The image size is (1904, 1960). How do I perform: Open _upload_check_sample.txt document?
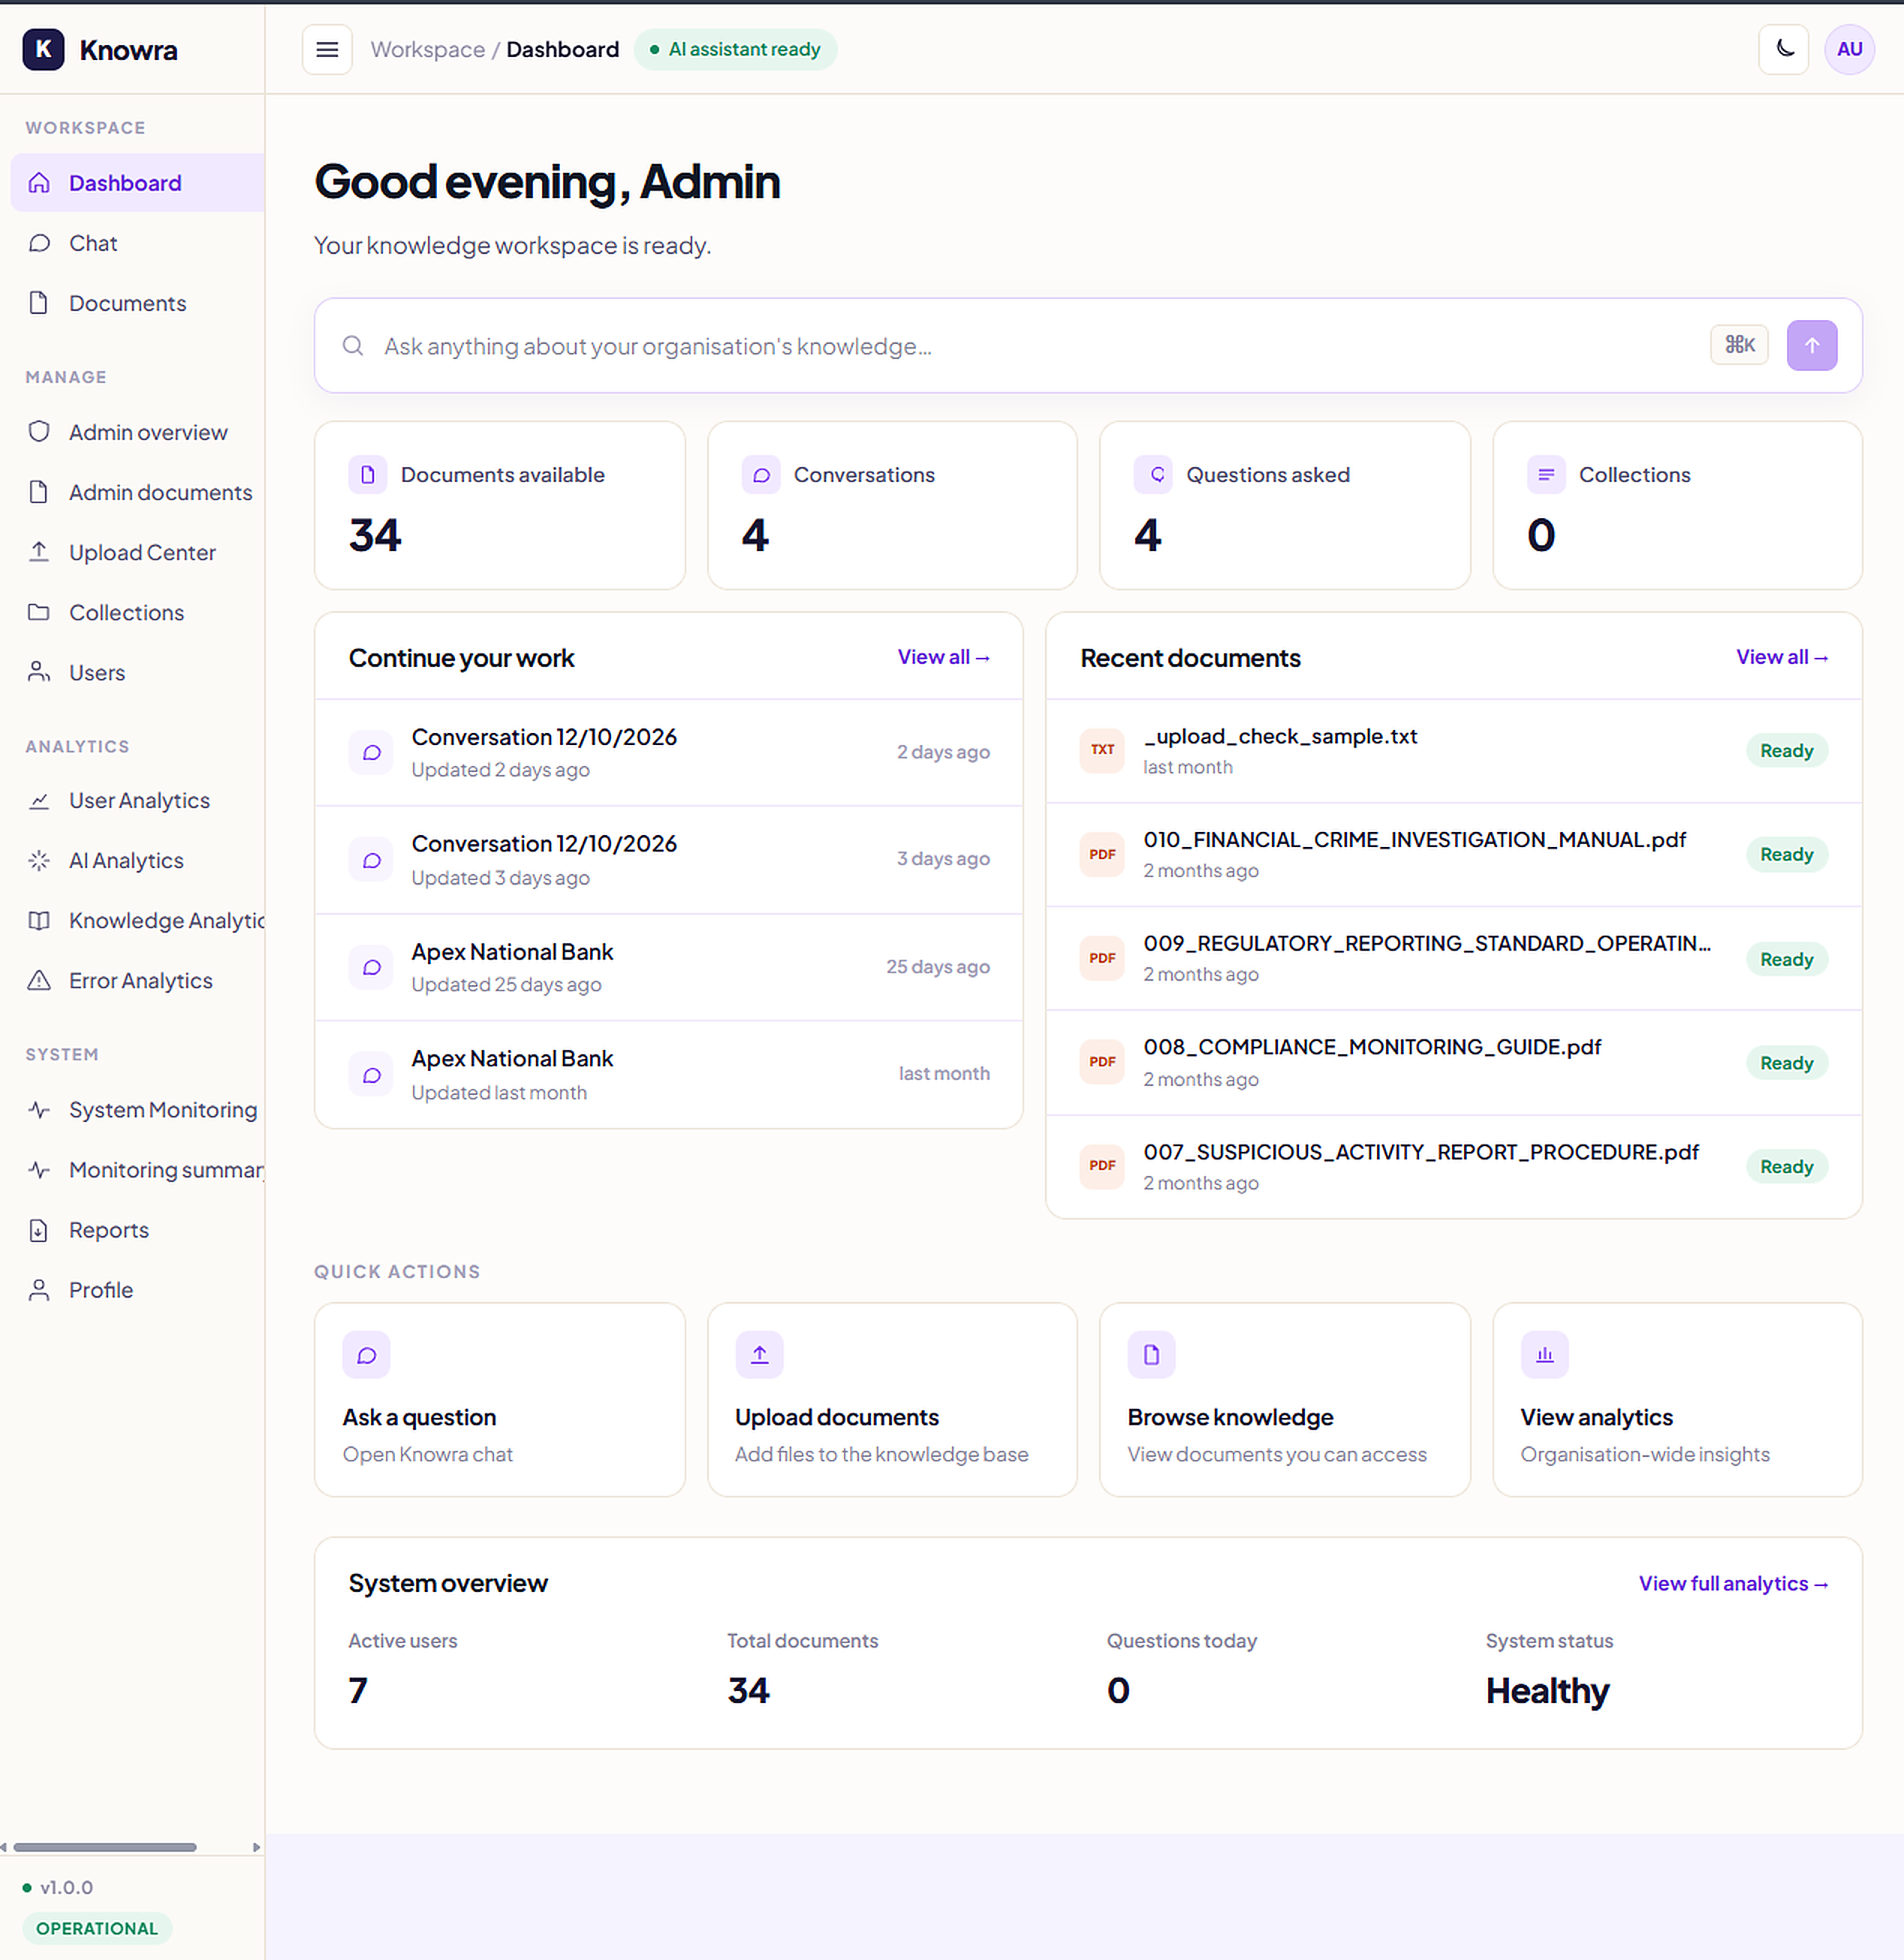pos(1453,751)
